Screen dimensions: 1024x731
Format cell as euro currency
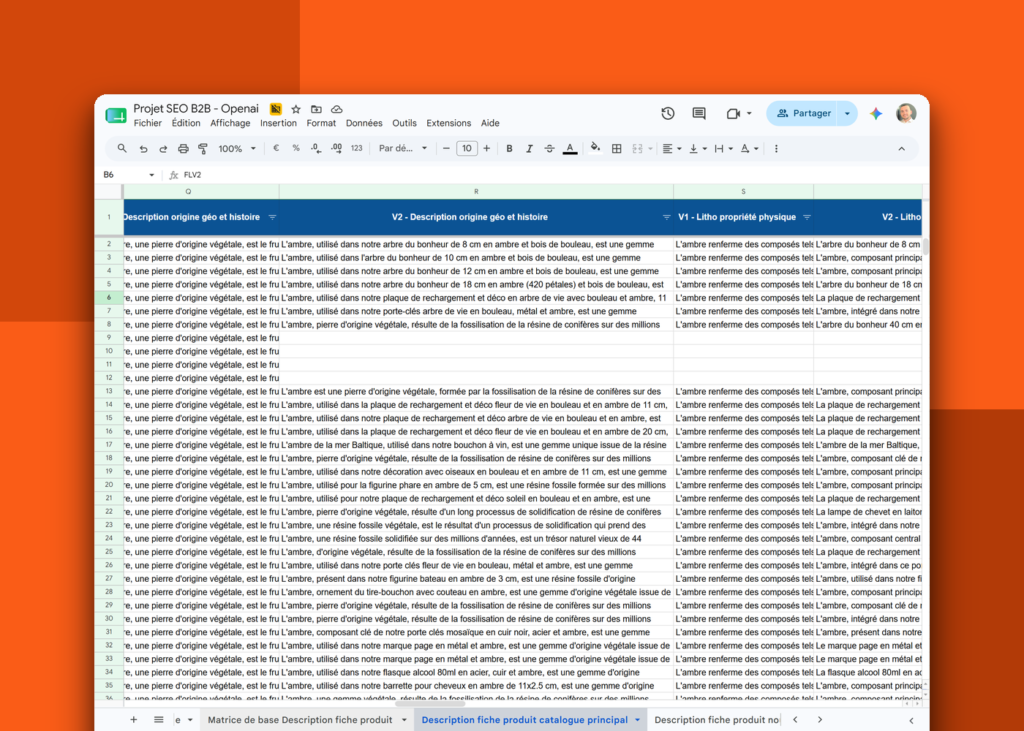(276, 148)
